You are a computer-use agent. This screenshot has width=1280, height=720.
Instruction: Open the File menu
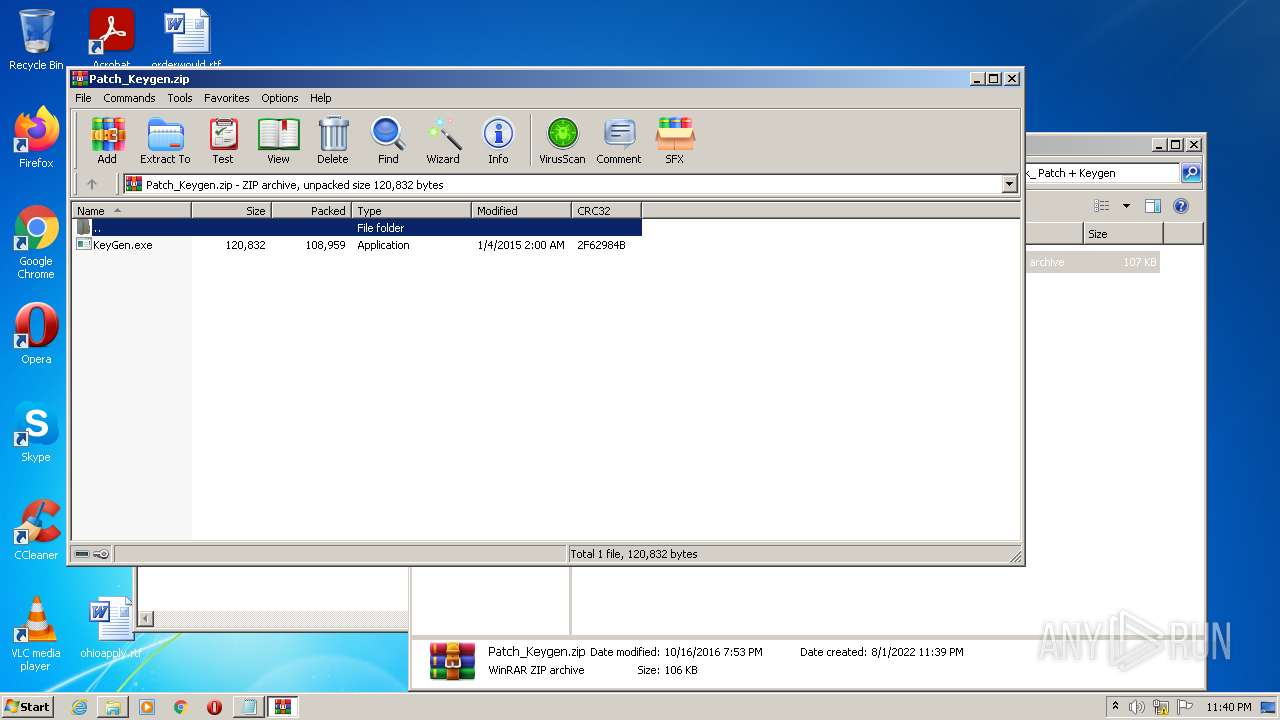(83, 98)
